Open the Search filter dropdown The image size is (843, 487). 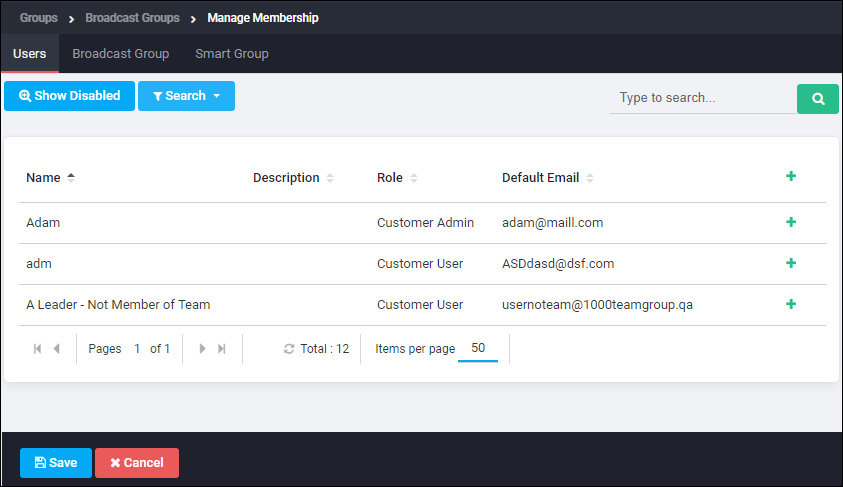[186, 96]
